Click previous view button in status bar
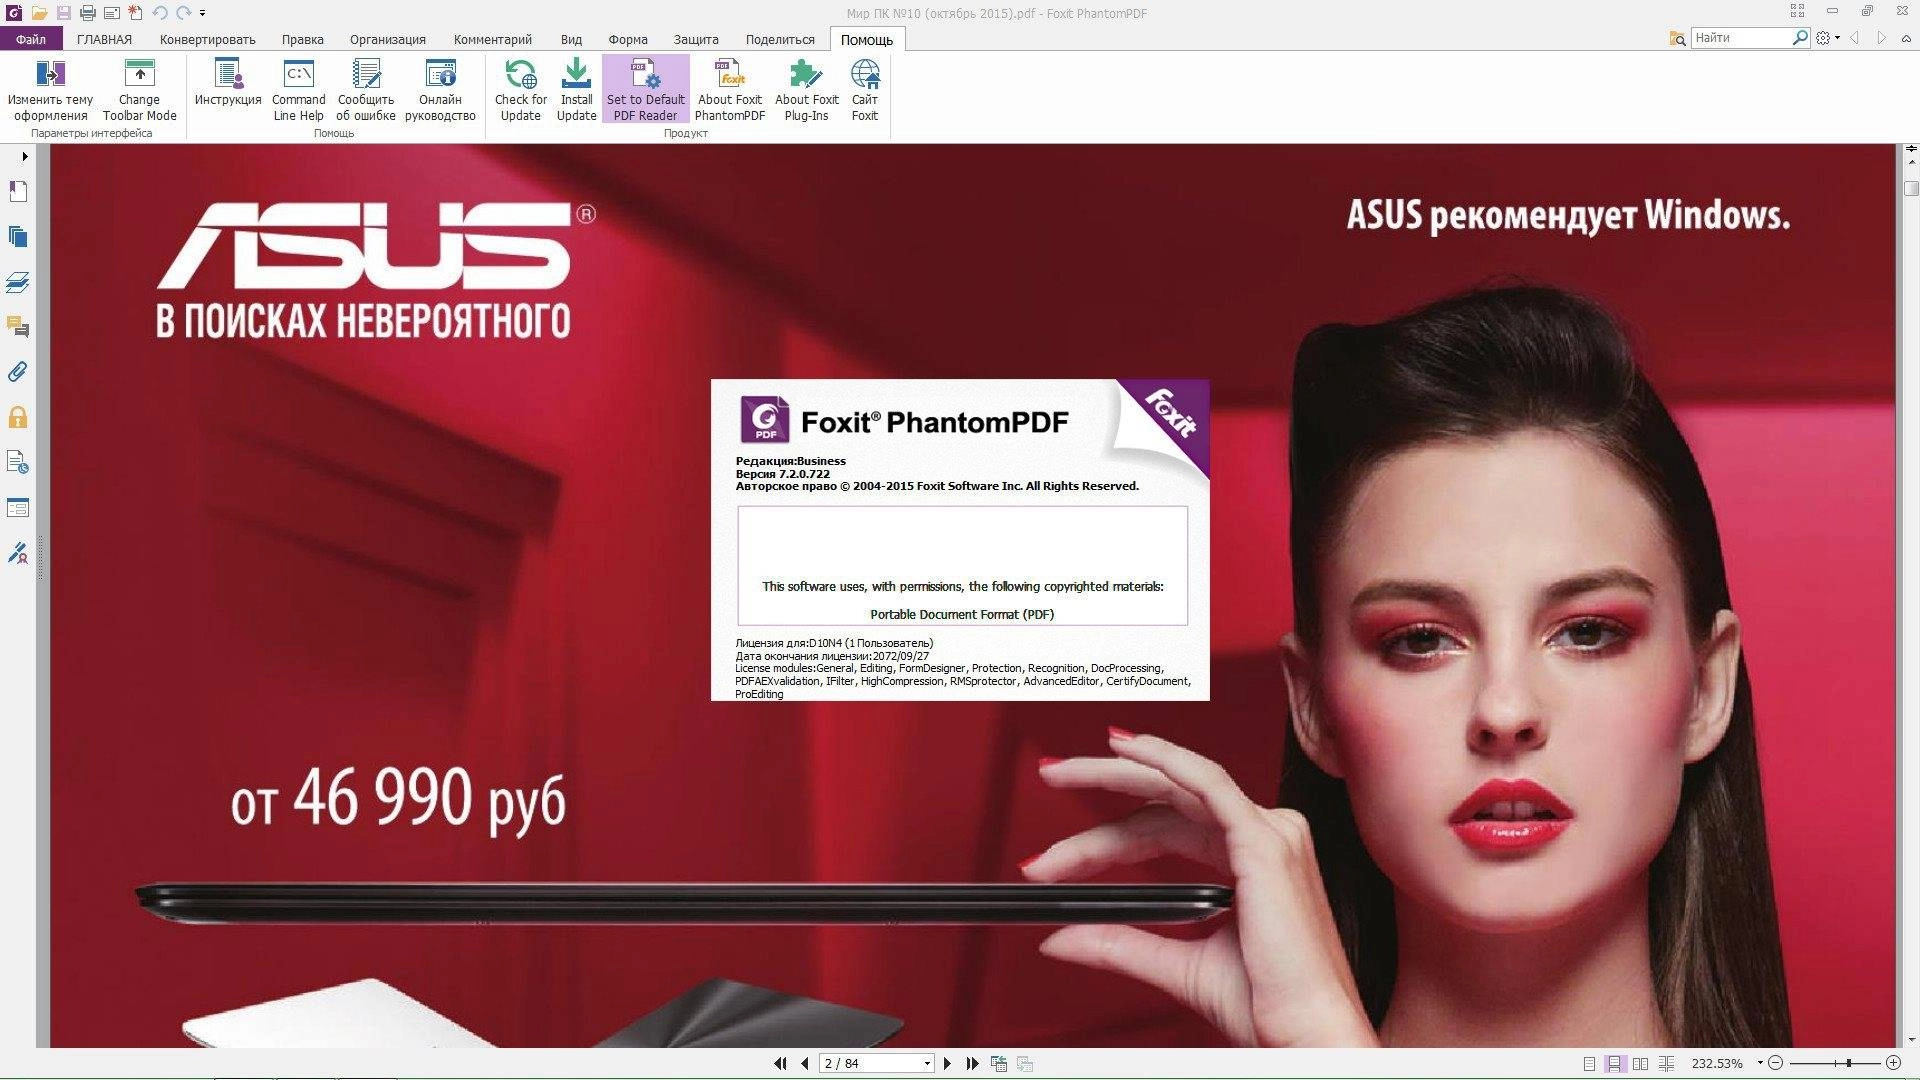The width and height of the screenshot is (1920, 1080). pyautogui.click(x=998, y=1063)
